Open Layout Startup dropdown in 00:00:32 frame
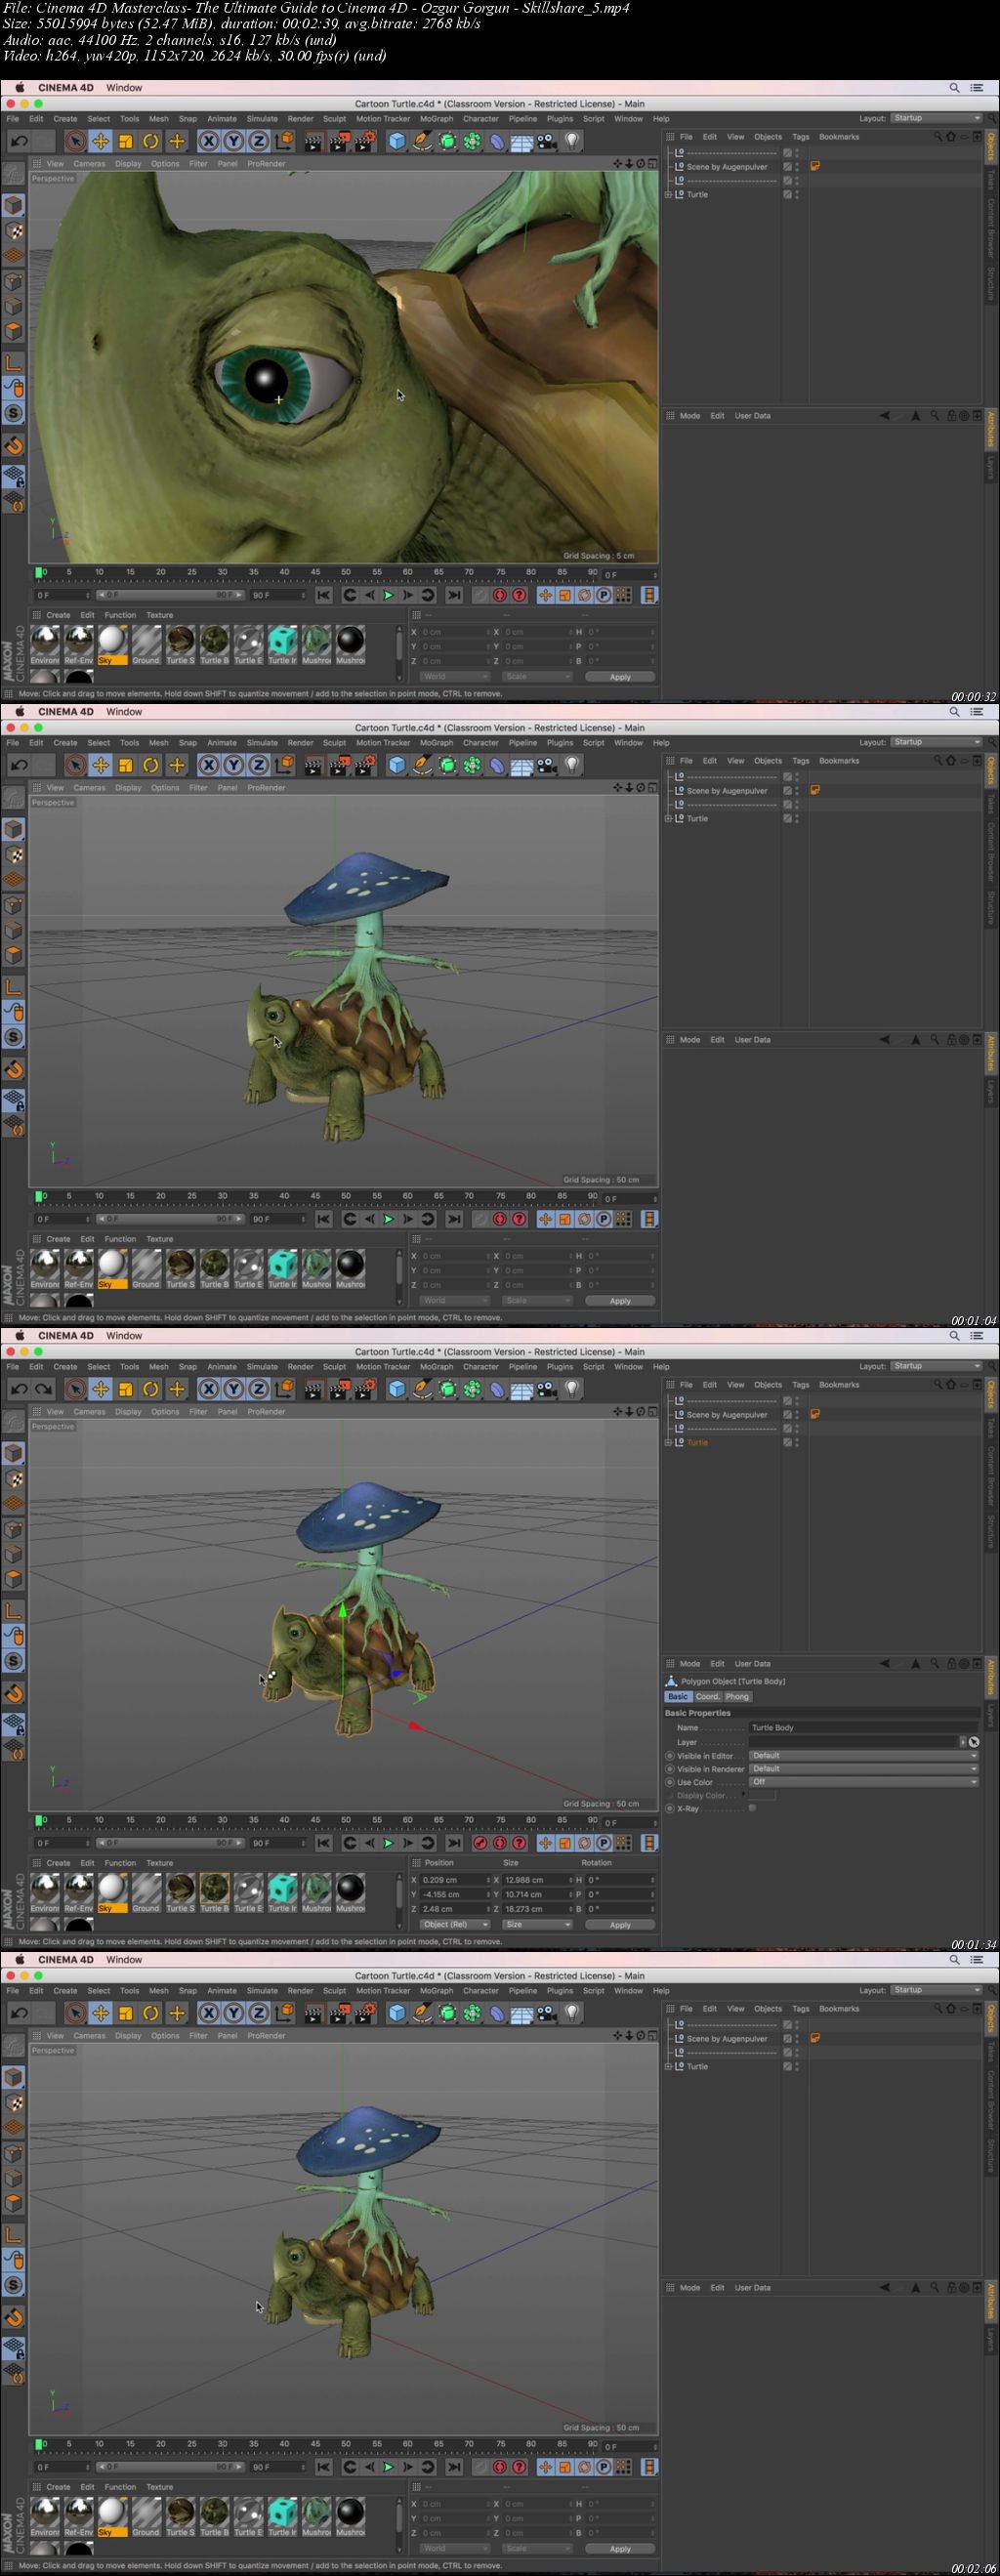 pos(936,118)
